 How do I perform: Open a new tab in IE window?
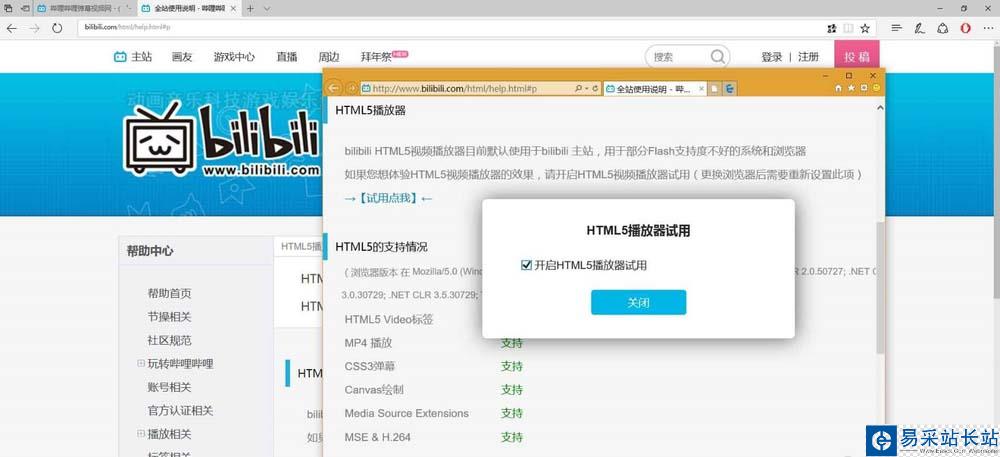pos(715,89)
